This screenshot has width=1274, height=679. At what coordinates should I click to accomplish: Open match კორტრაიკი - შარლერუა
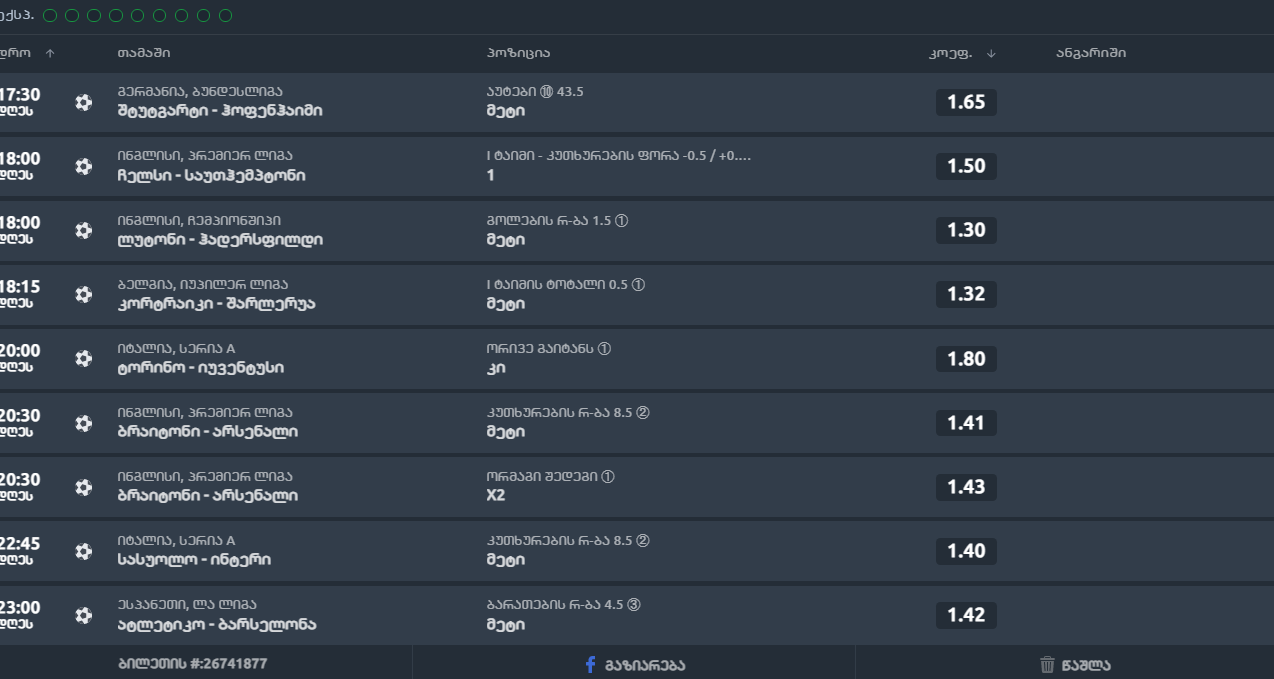pos(216,303)
